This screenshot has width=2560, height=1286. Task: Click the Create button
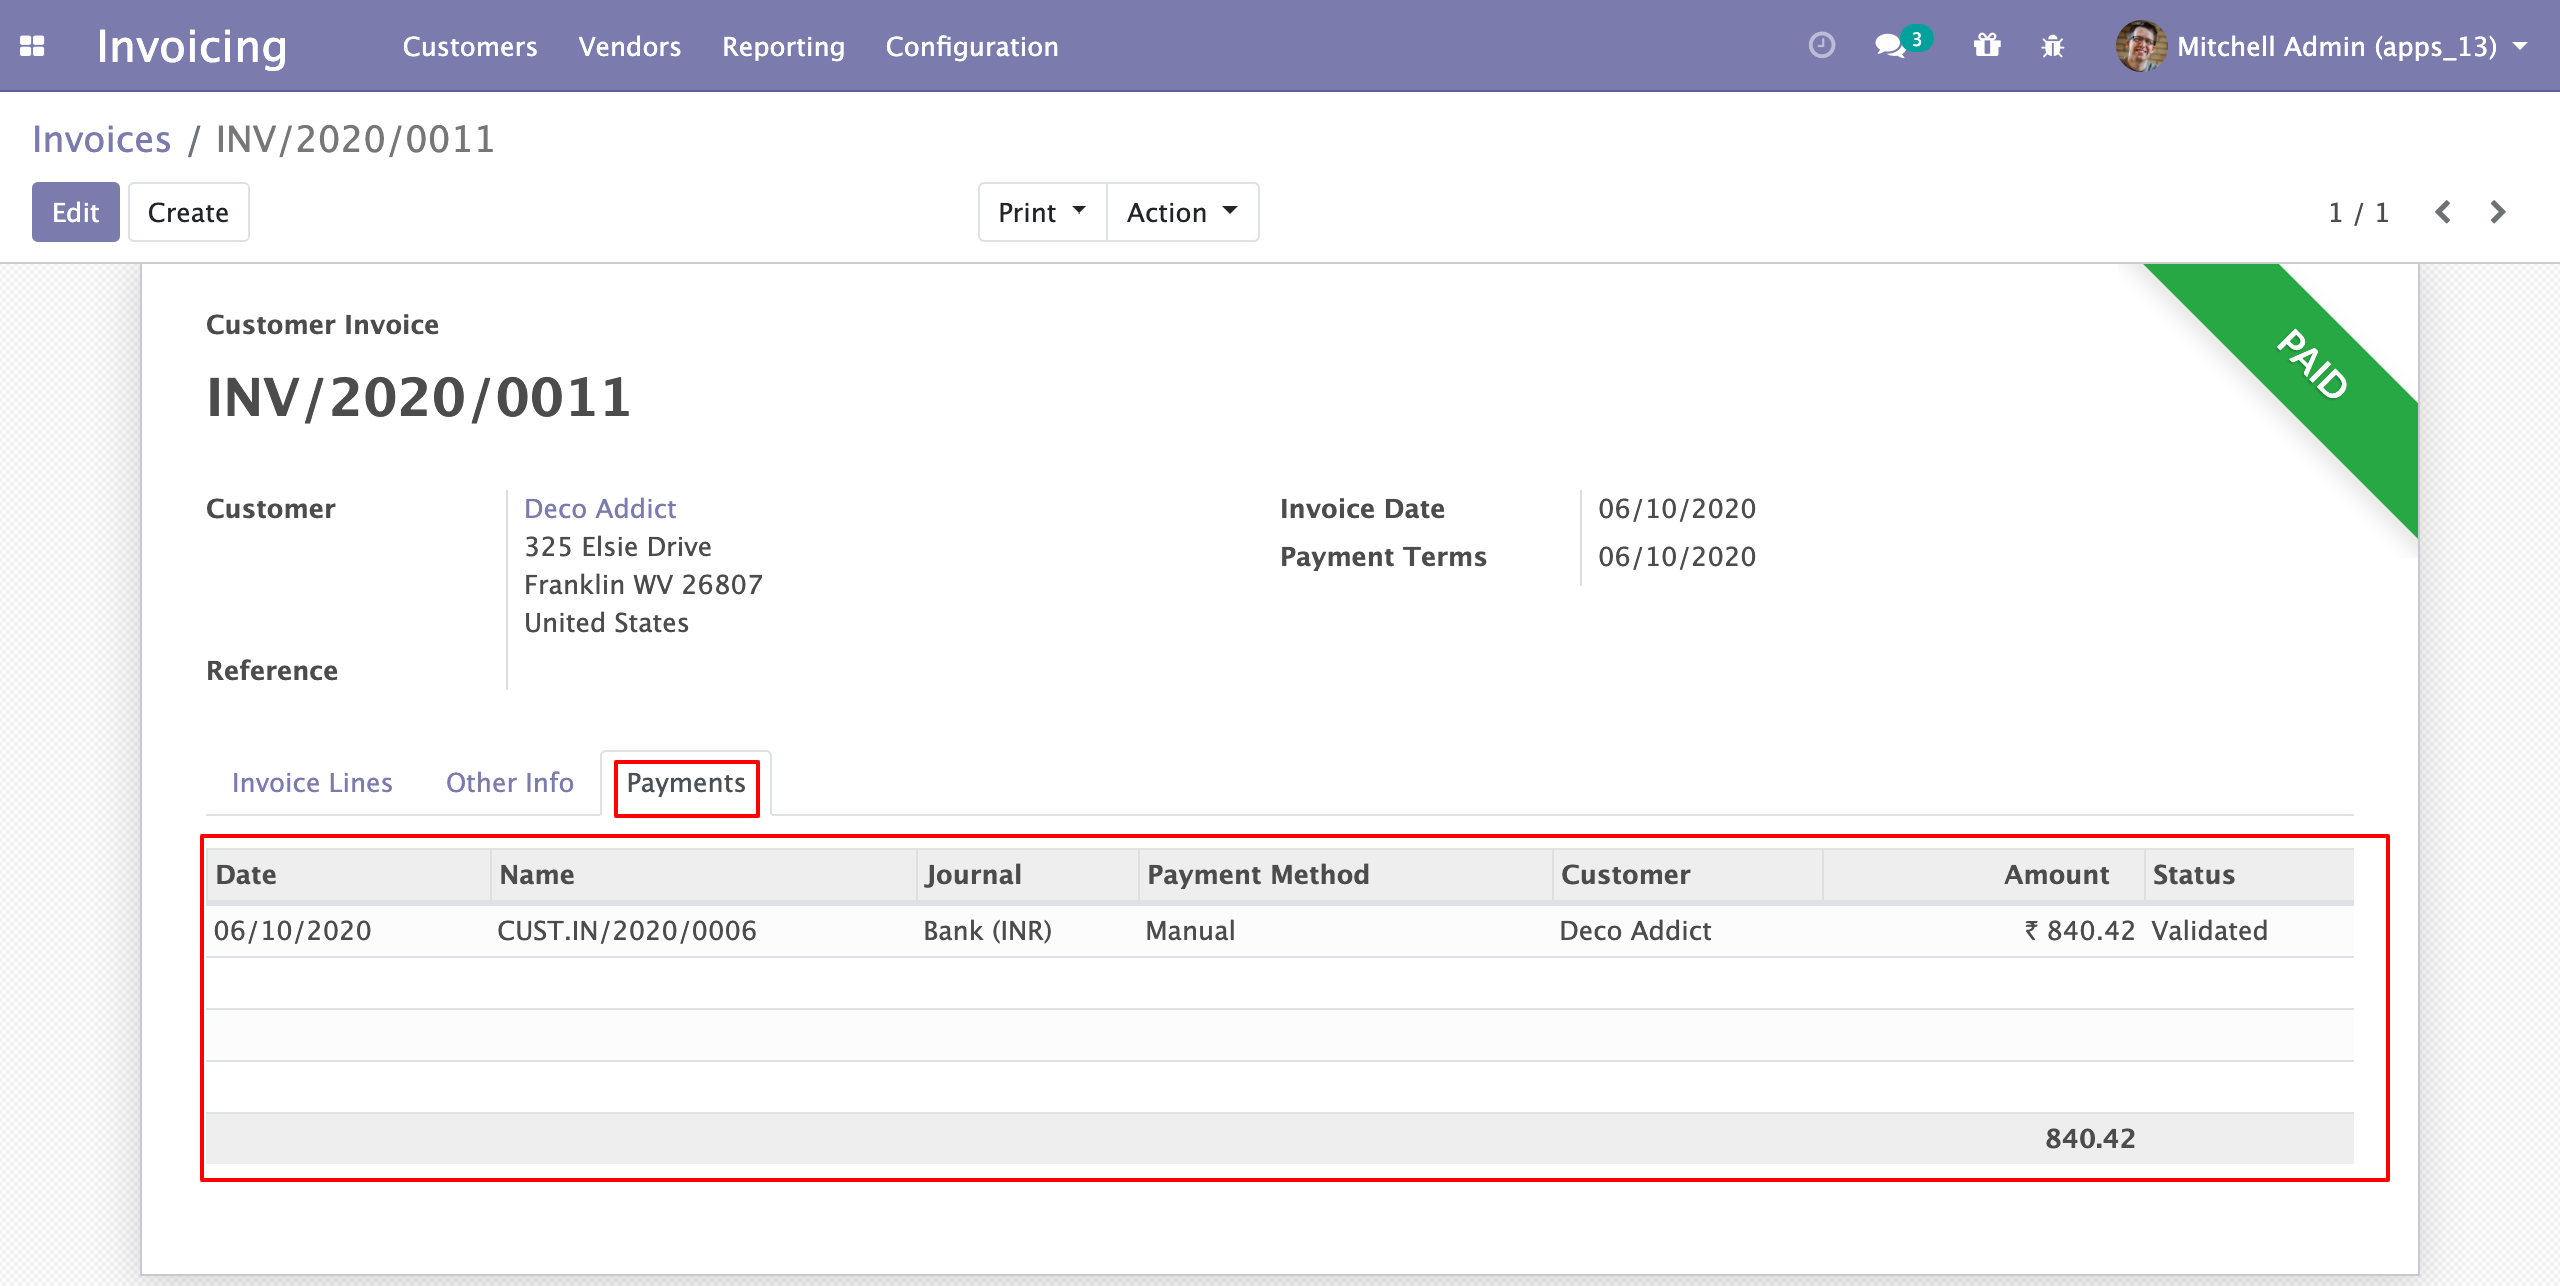(x=188, y=212)
